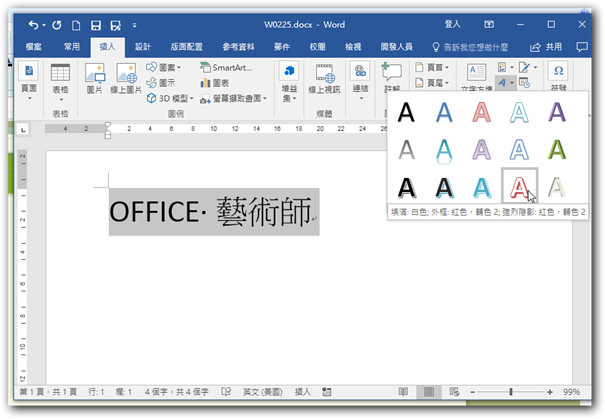Click the 圖表 (Chart) button
The width and height of the screenshot is (605, 419).
coord(215,83)
